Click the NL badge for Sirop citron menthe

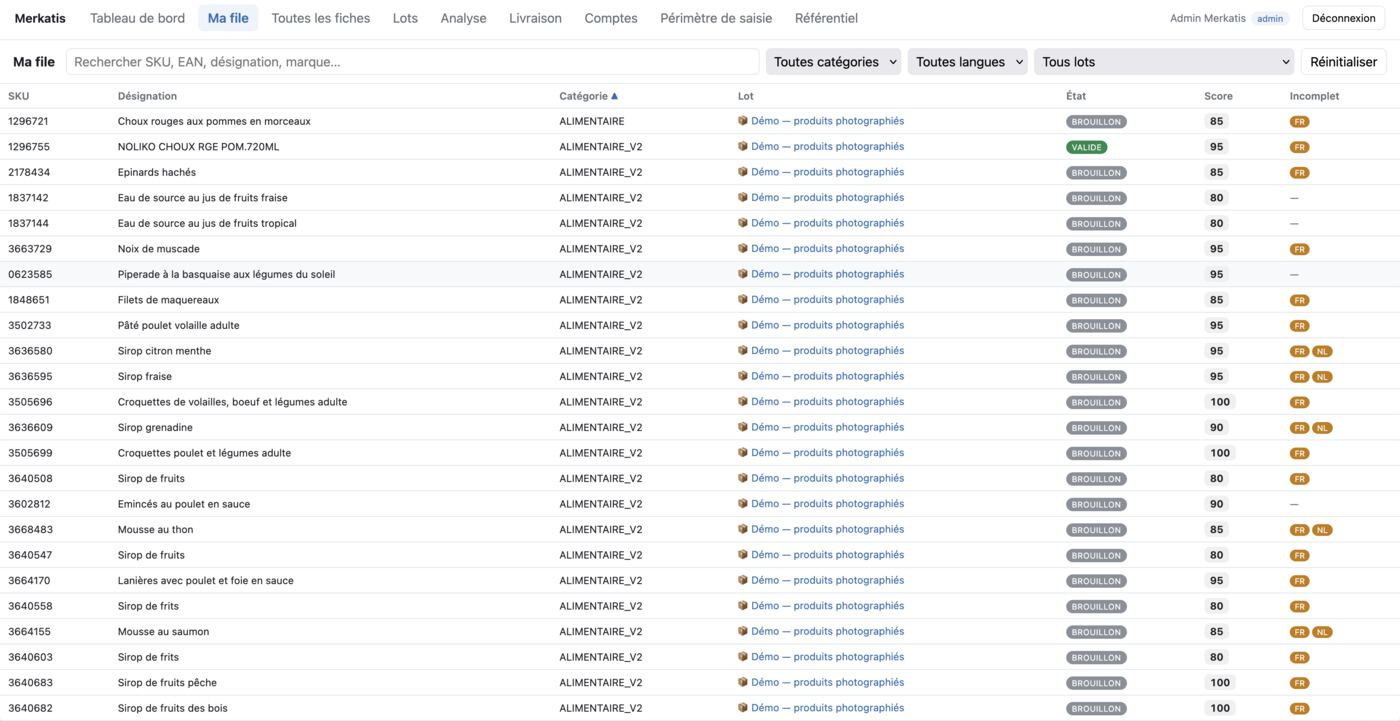click(1322, 352)
